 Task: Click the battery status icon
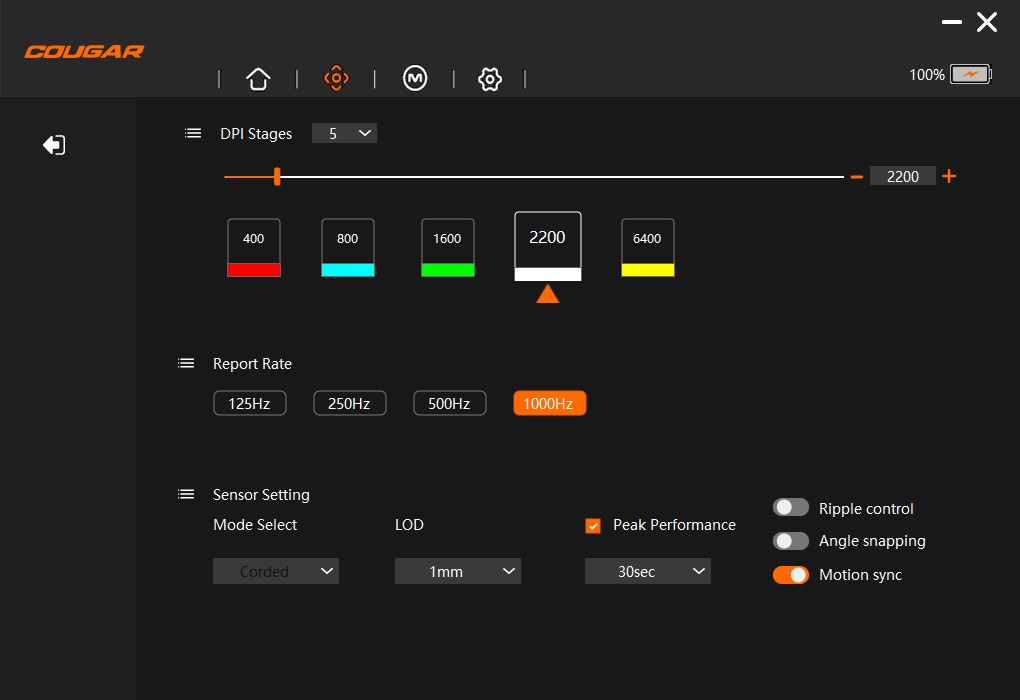coord(969,75)
